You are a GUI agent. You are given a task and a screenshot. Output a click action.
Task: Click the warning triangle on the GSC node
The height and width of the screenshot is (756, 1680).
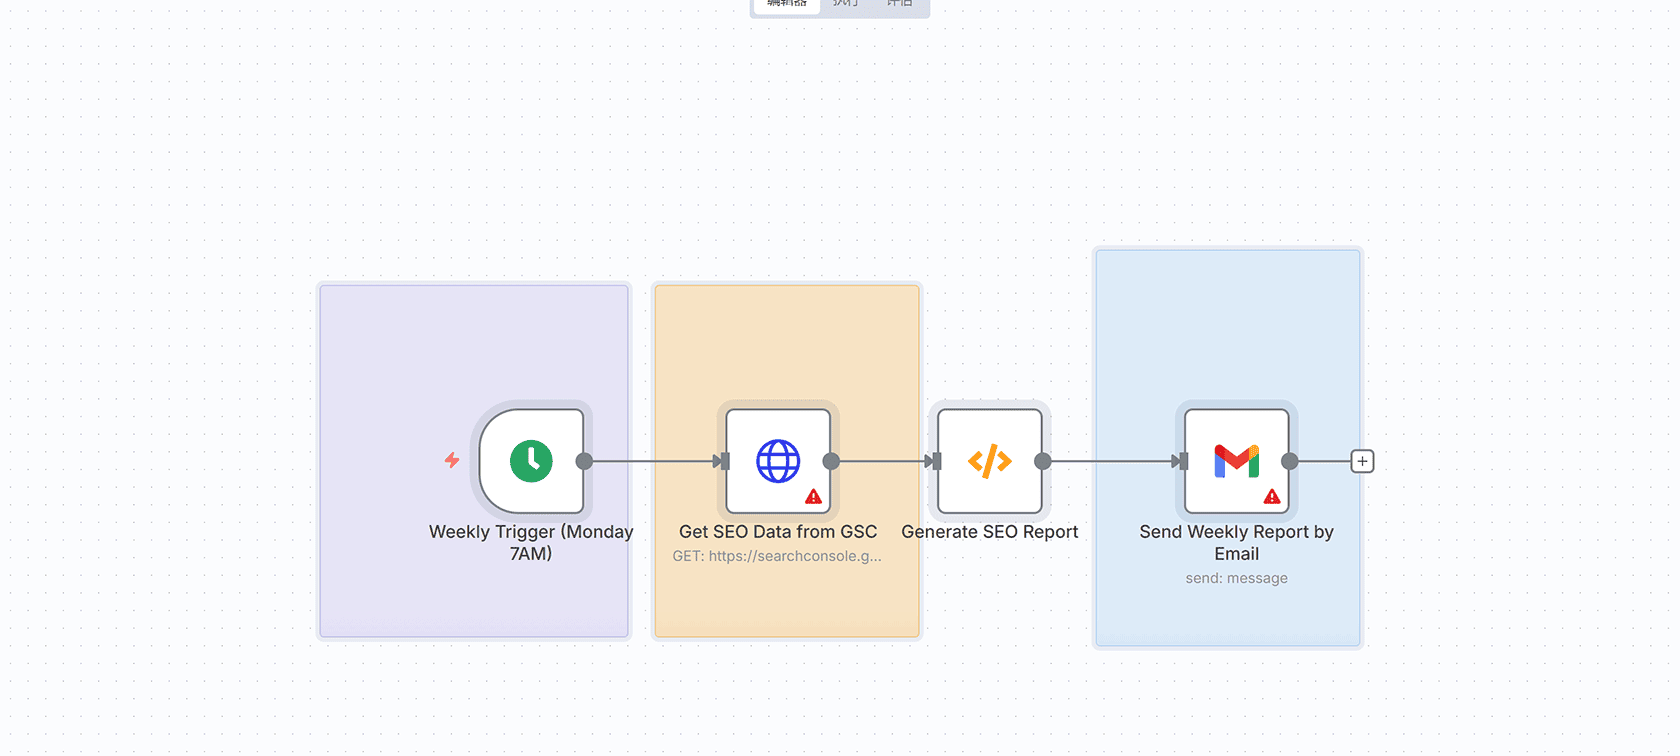[813, 497]
